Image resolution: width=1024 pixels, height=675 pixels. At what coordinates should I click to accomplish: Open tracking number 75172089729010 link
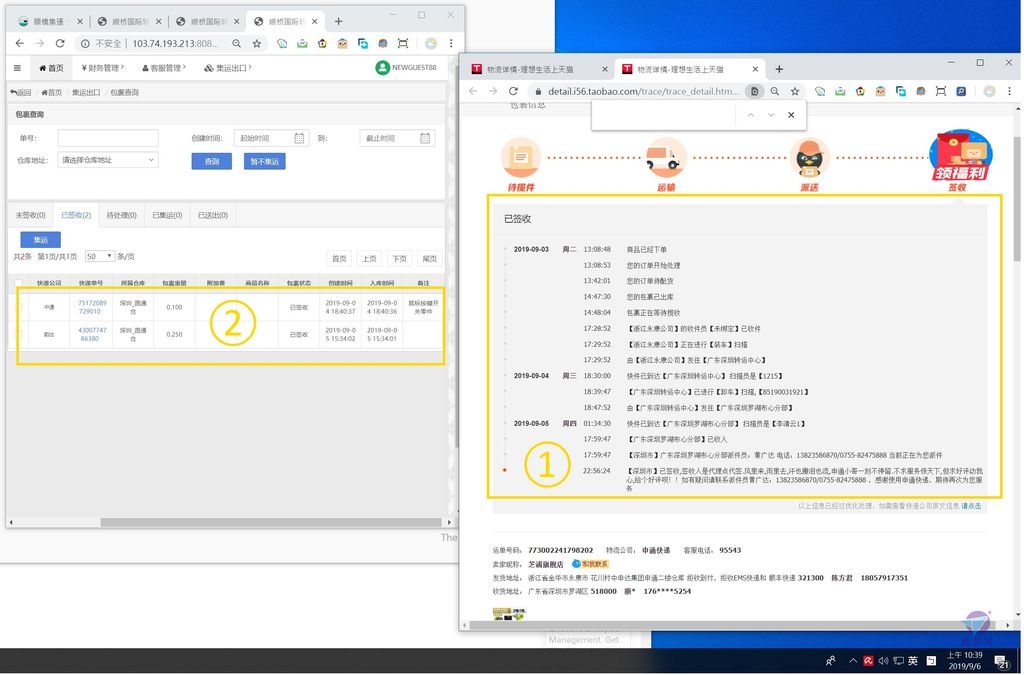pos(92,307)
